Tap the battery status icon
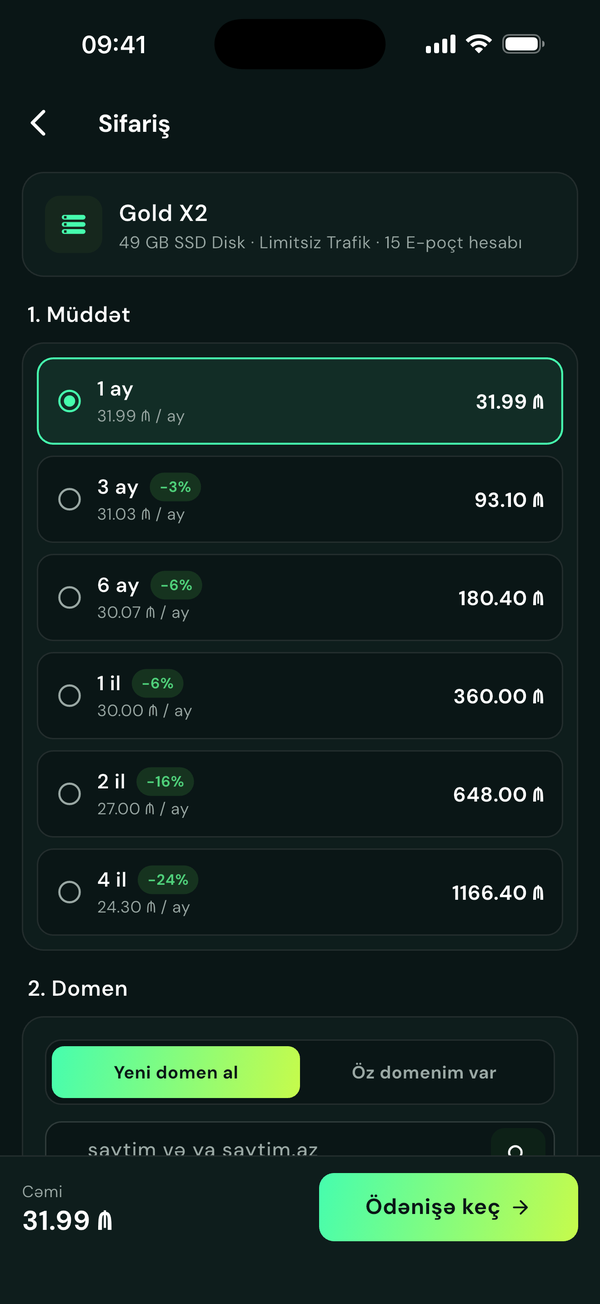 point(523,44)
